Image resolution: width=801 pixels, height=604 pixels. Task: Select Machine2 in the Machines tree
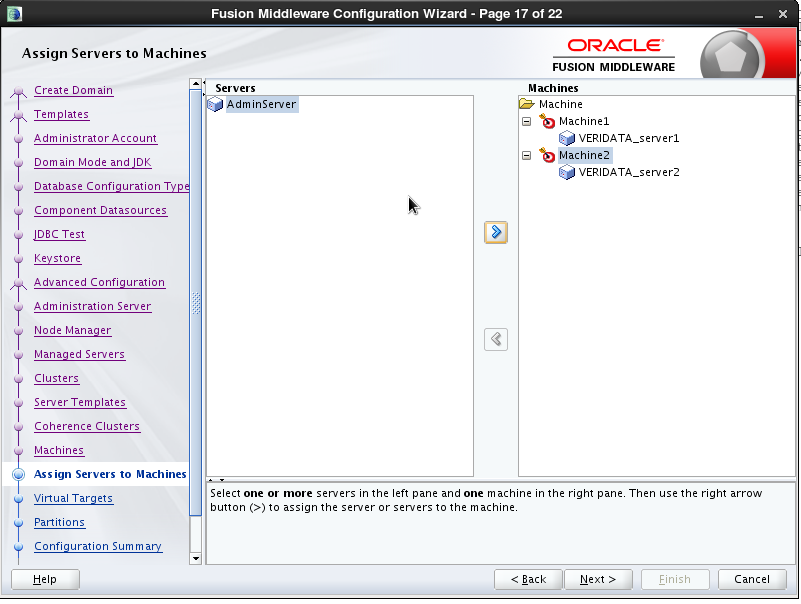pos(584,155)
